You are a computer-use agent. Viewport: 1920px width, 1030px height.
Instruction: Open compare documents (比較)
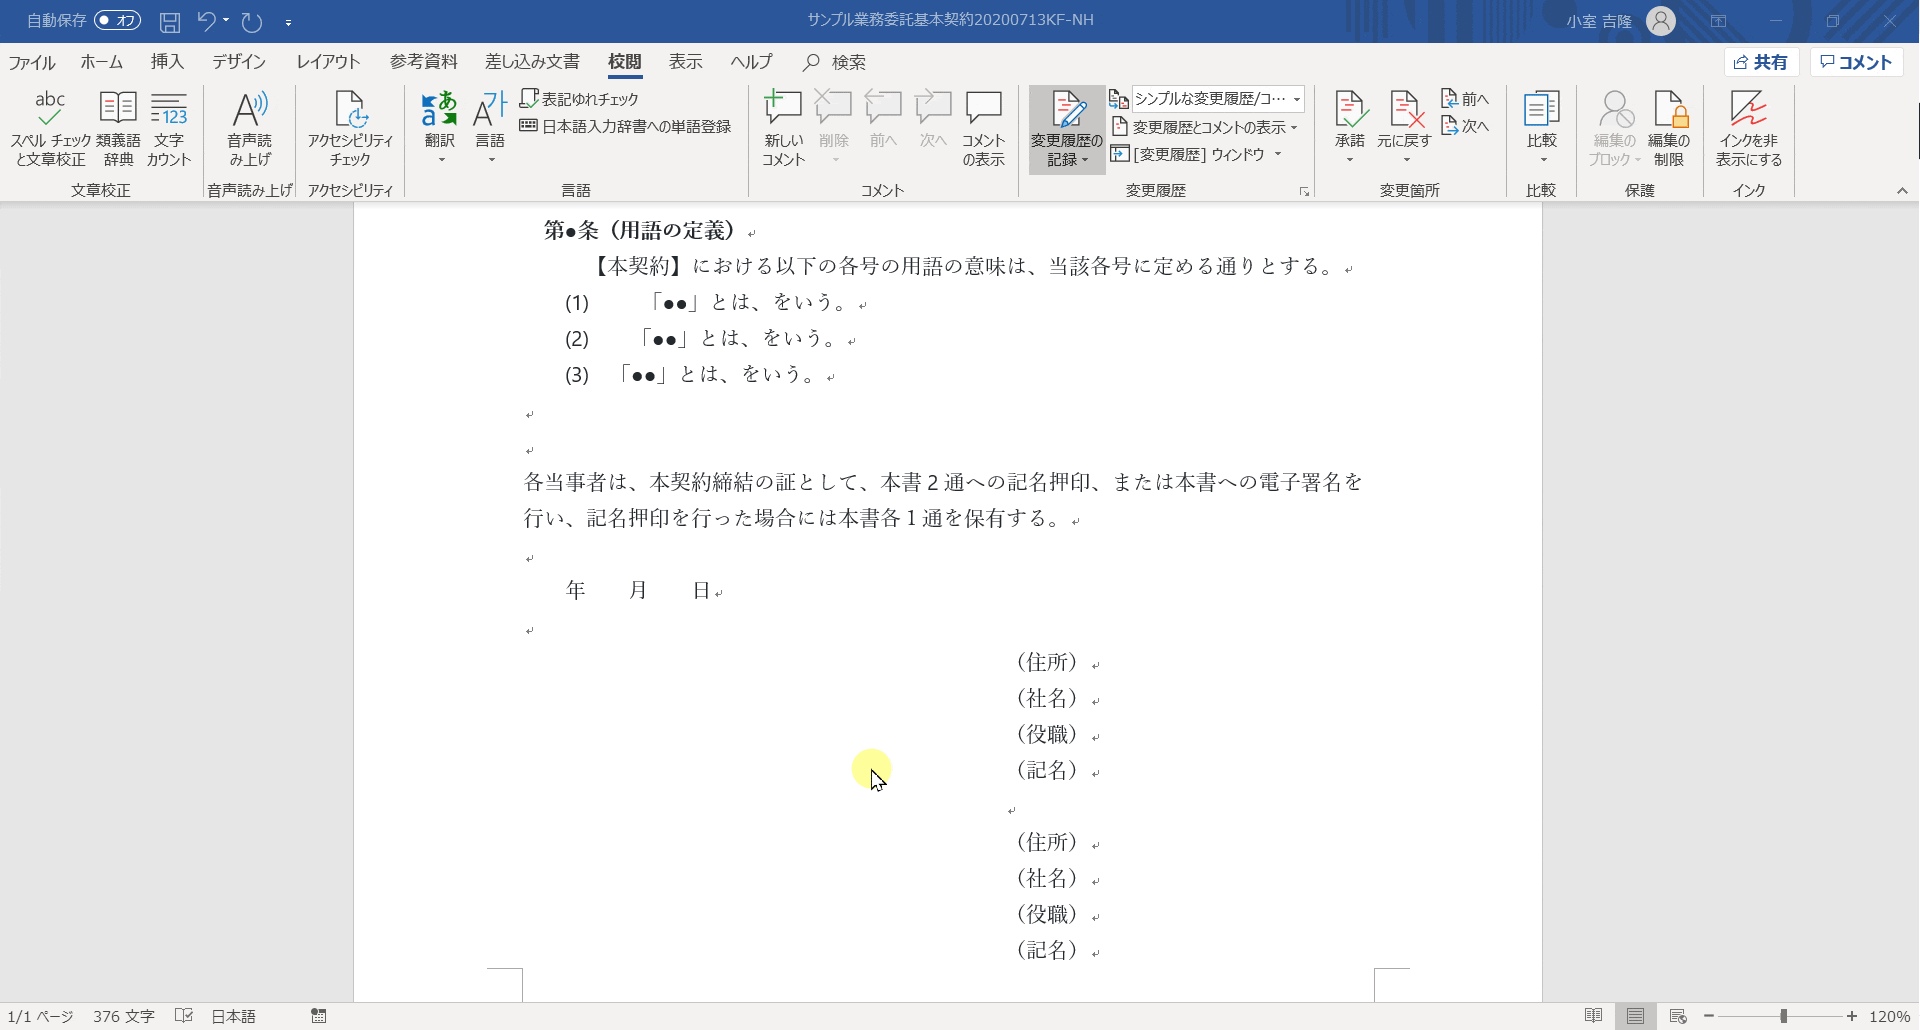pos(1541,128)
